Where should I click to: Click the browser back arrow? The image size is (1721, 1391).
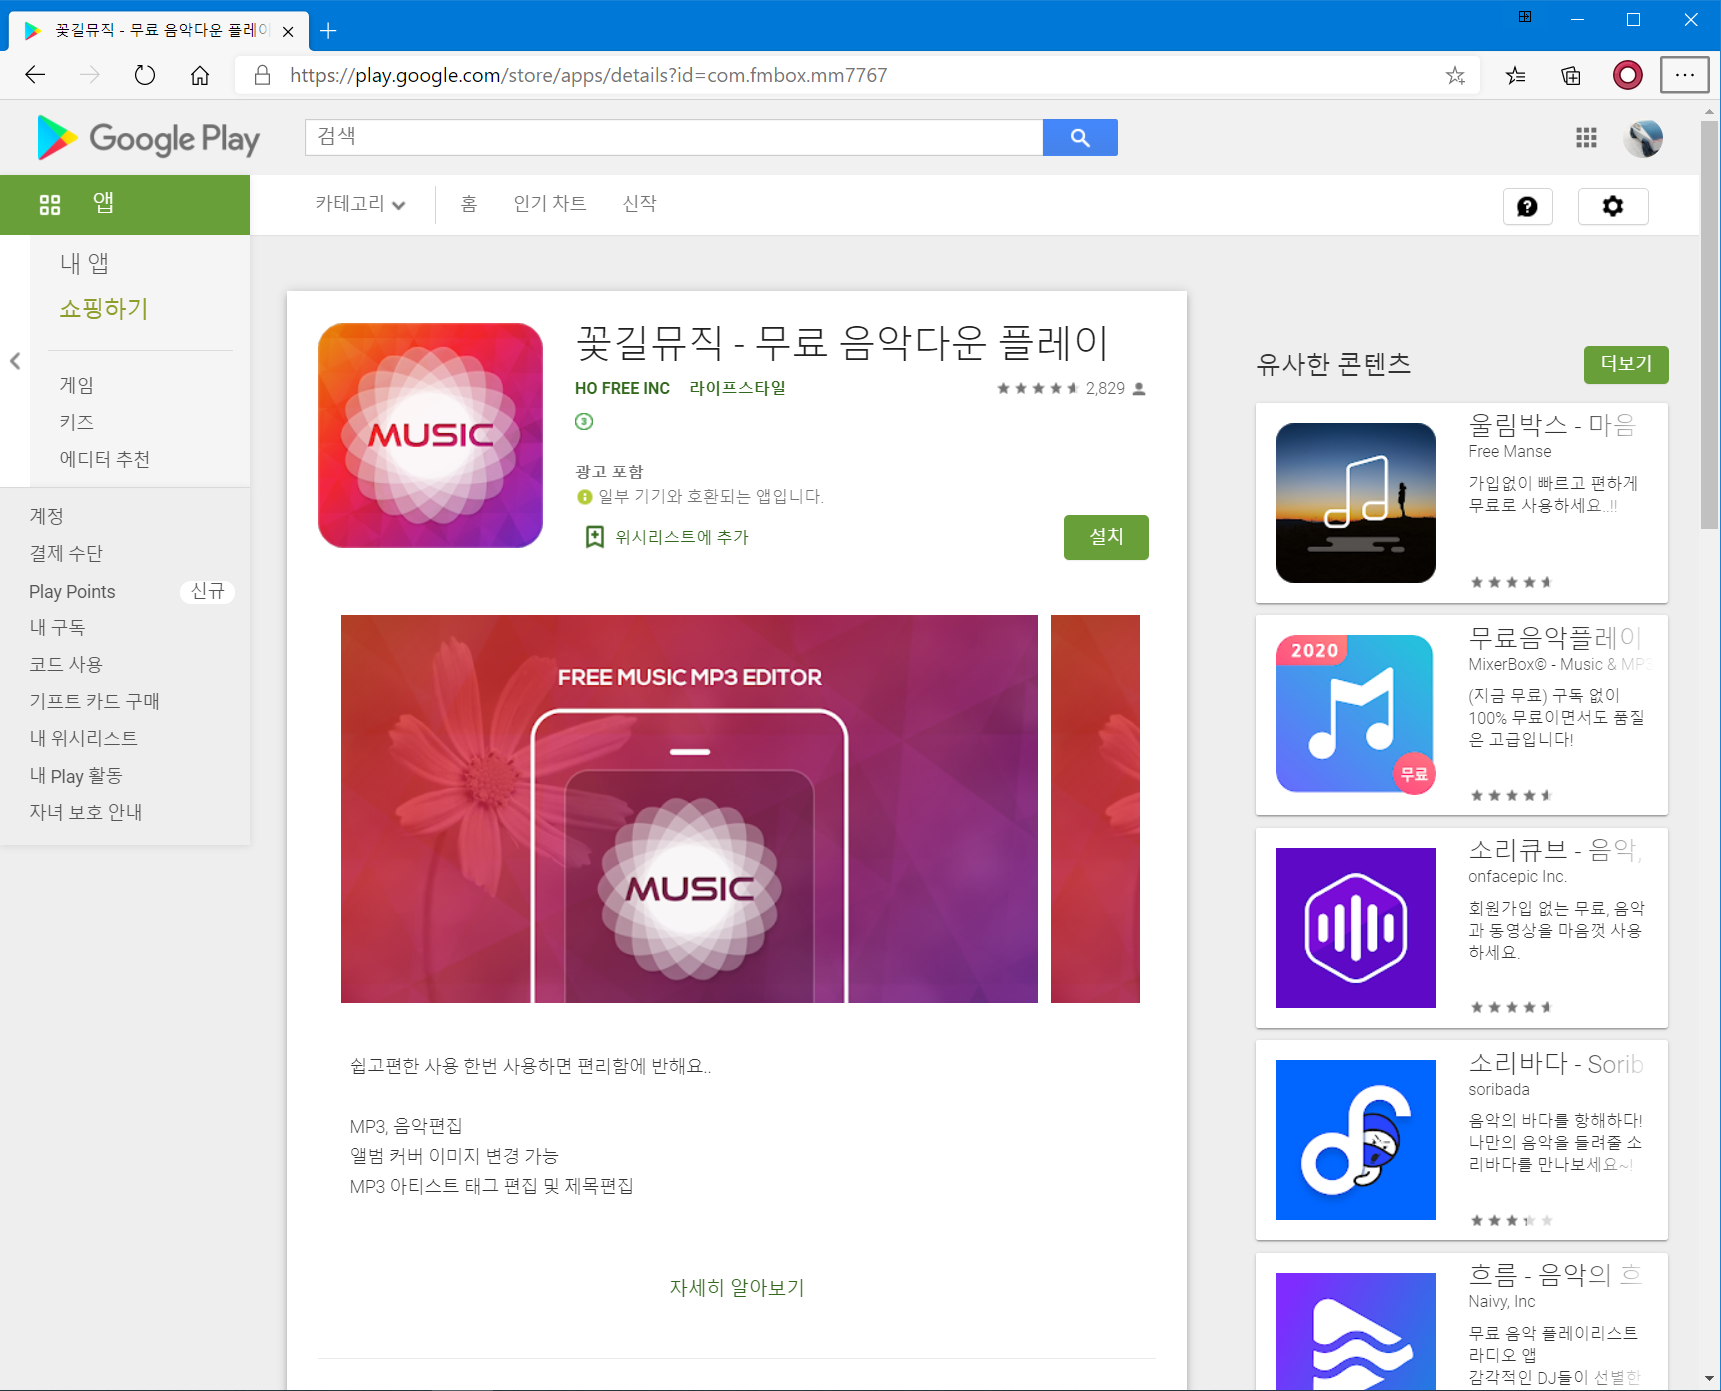pyautogui.click(x=35, y=75)
